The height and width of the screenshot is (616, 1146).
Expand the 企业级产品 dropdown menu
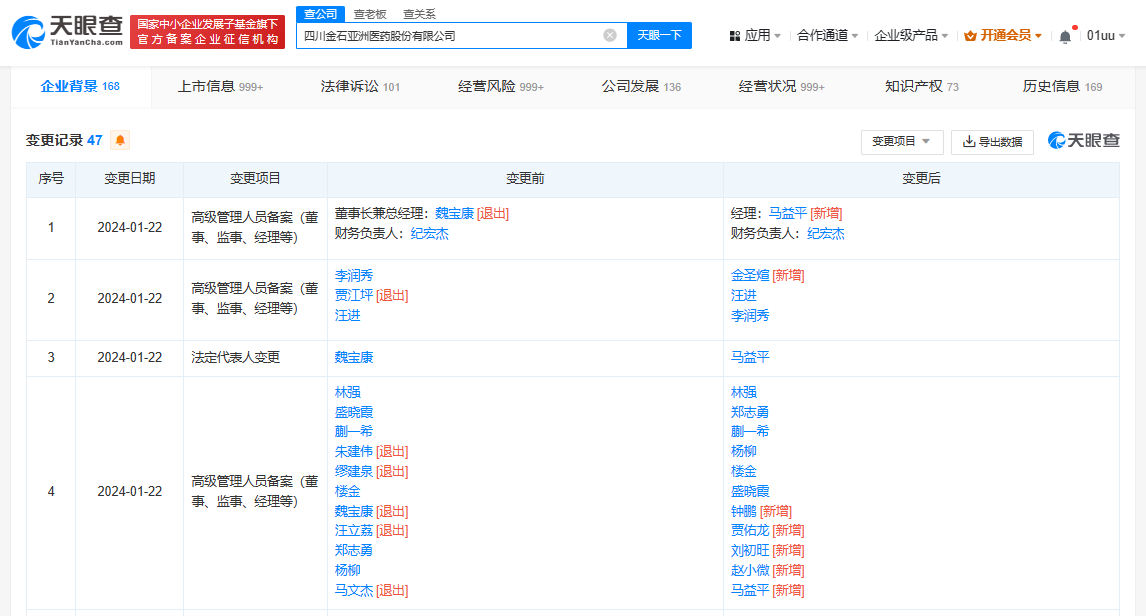click(911, 35)
